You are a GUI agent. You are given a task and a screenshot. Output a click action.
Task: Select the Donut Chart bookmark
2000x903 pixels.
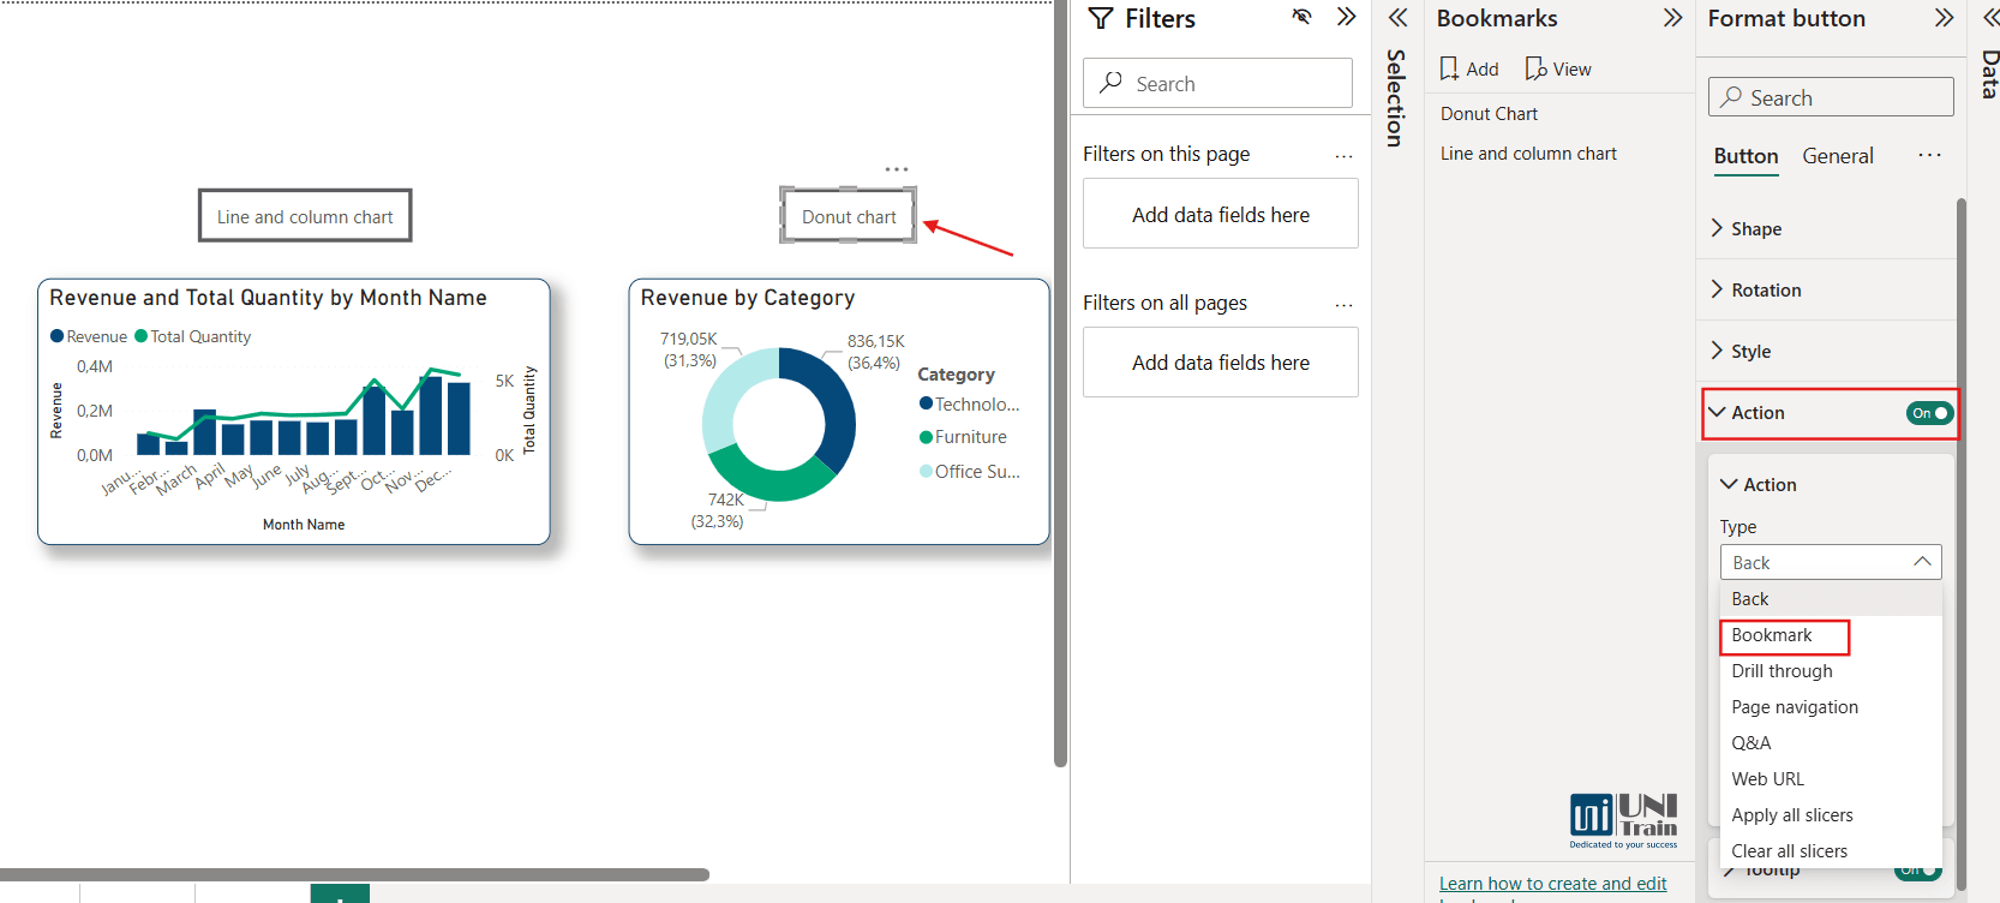click(x=1489, y=114)
